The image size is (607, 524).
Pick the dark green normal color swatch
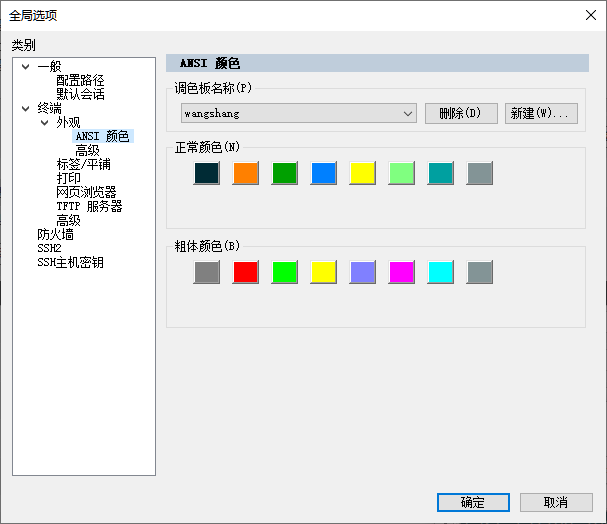coord(285,173)
